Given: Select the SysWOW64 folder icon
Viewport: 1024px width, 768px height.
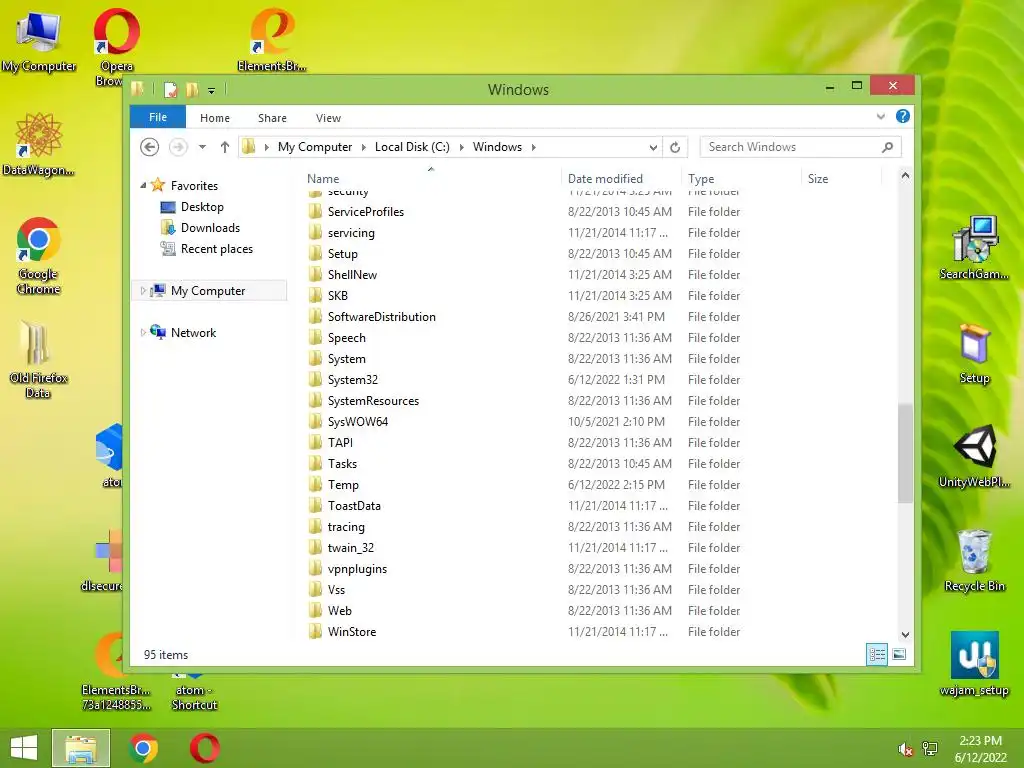Looking at the screenshot, I should pos(315,421).
